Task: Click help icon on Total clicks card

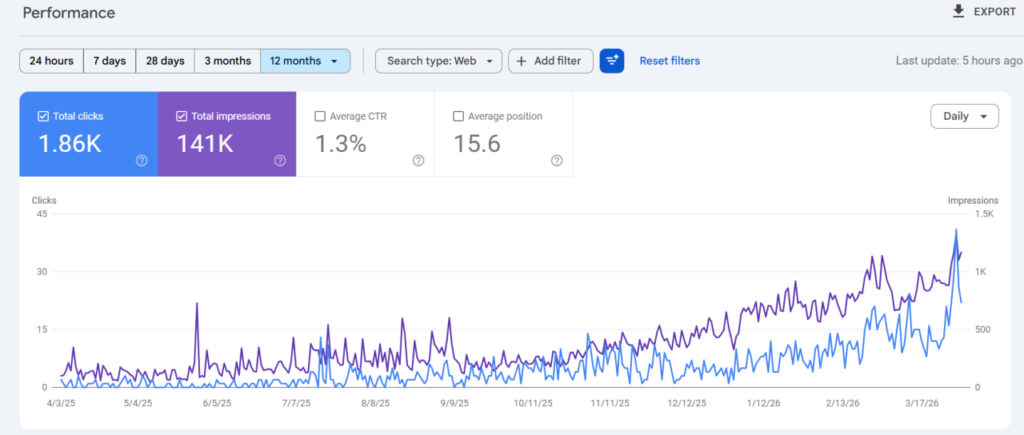Action: (x=142, y=161)
